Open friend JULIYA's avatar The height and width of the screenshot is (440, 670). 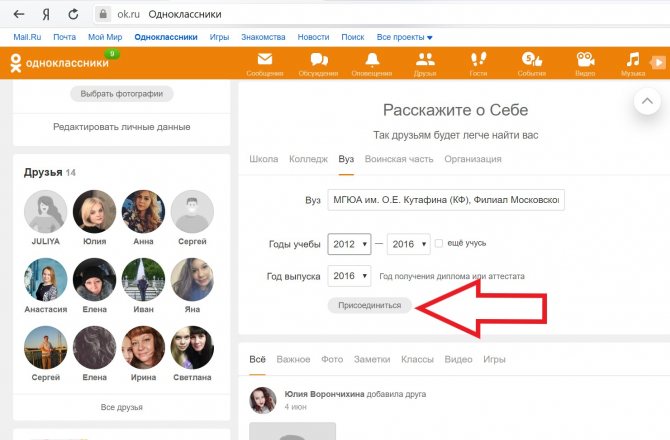click(45, 211)
